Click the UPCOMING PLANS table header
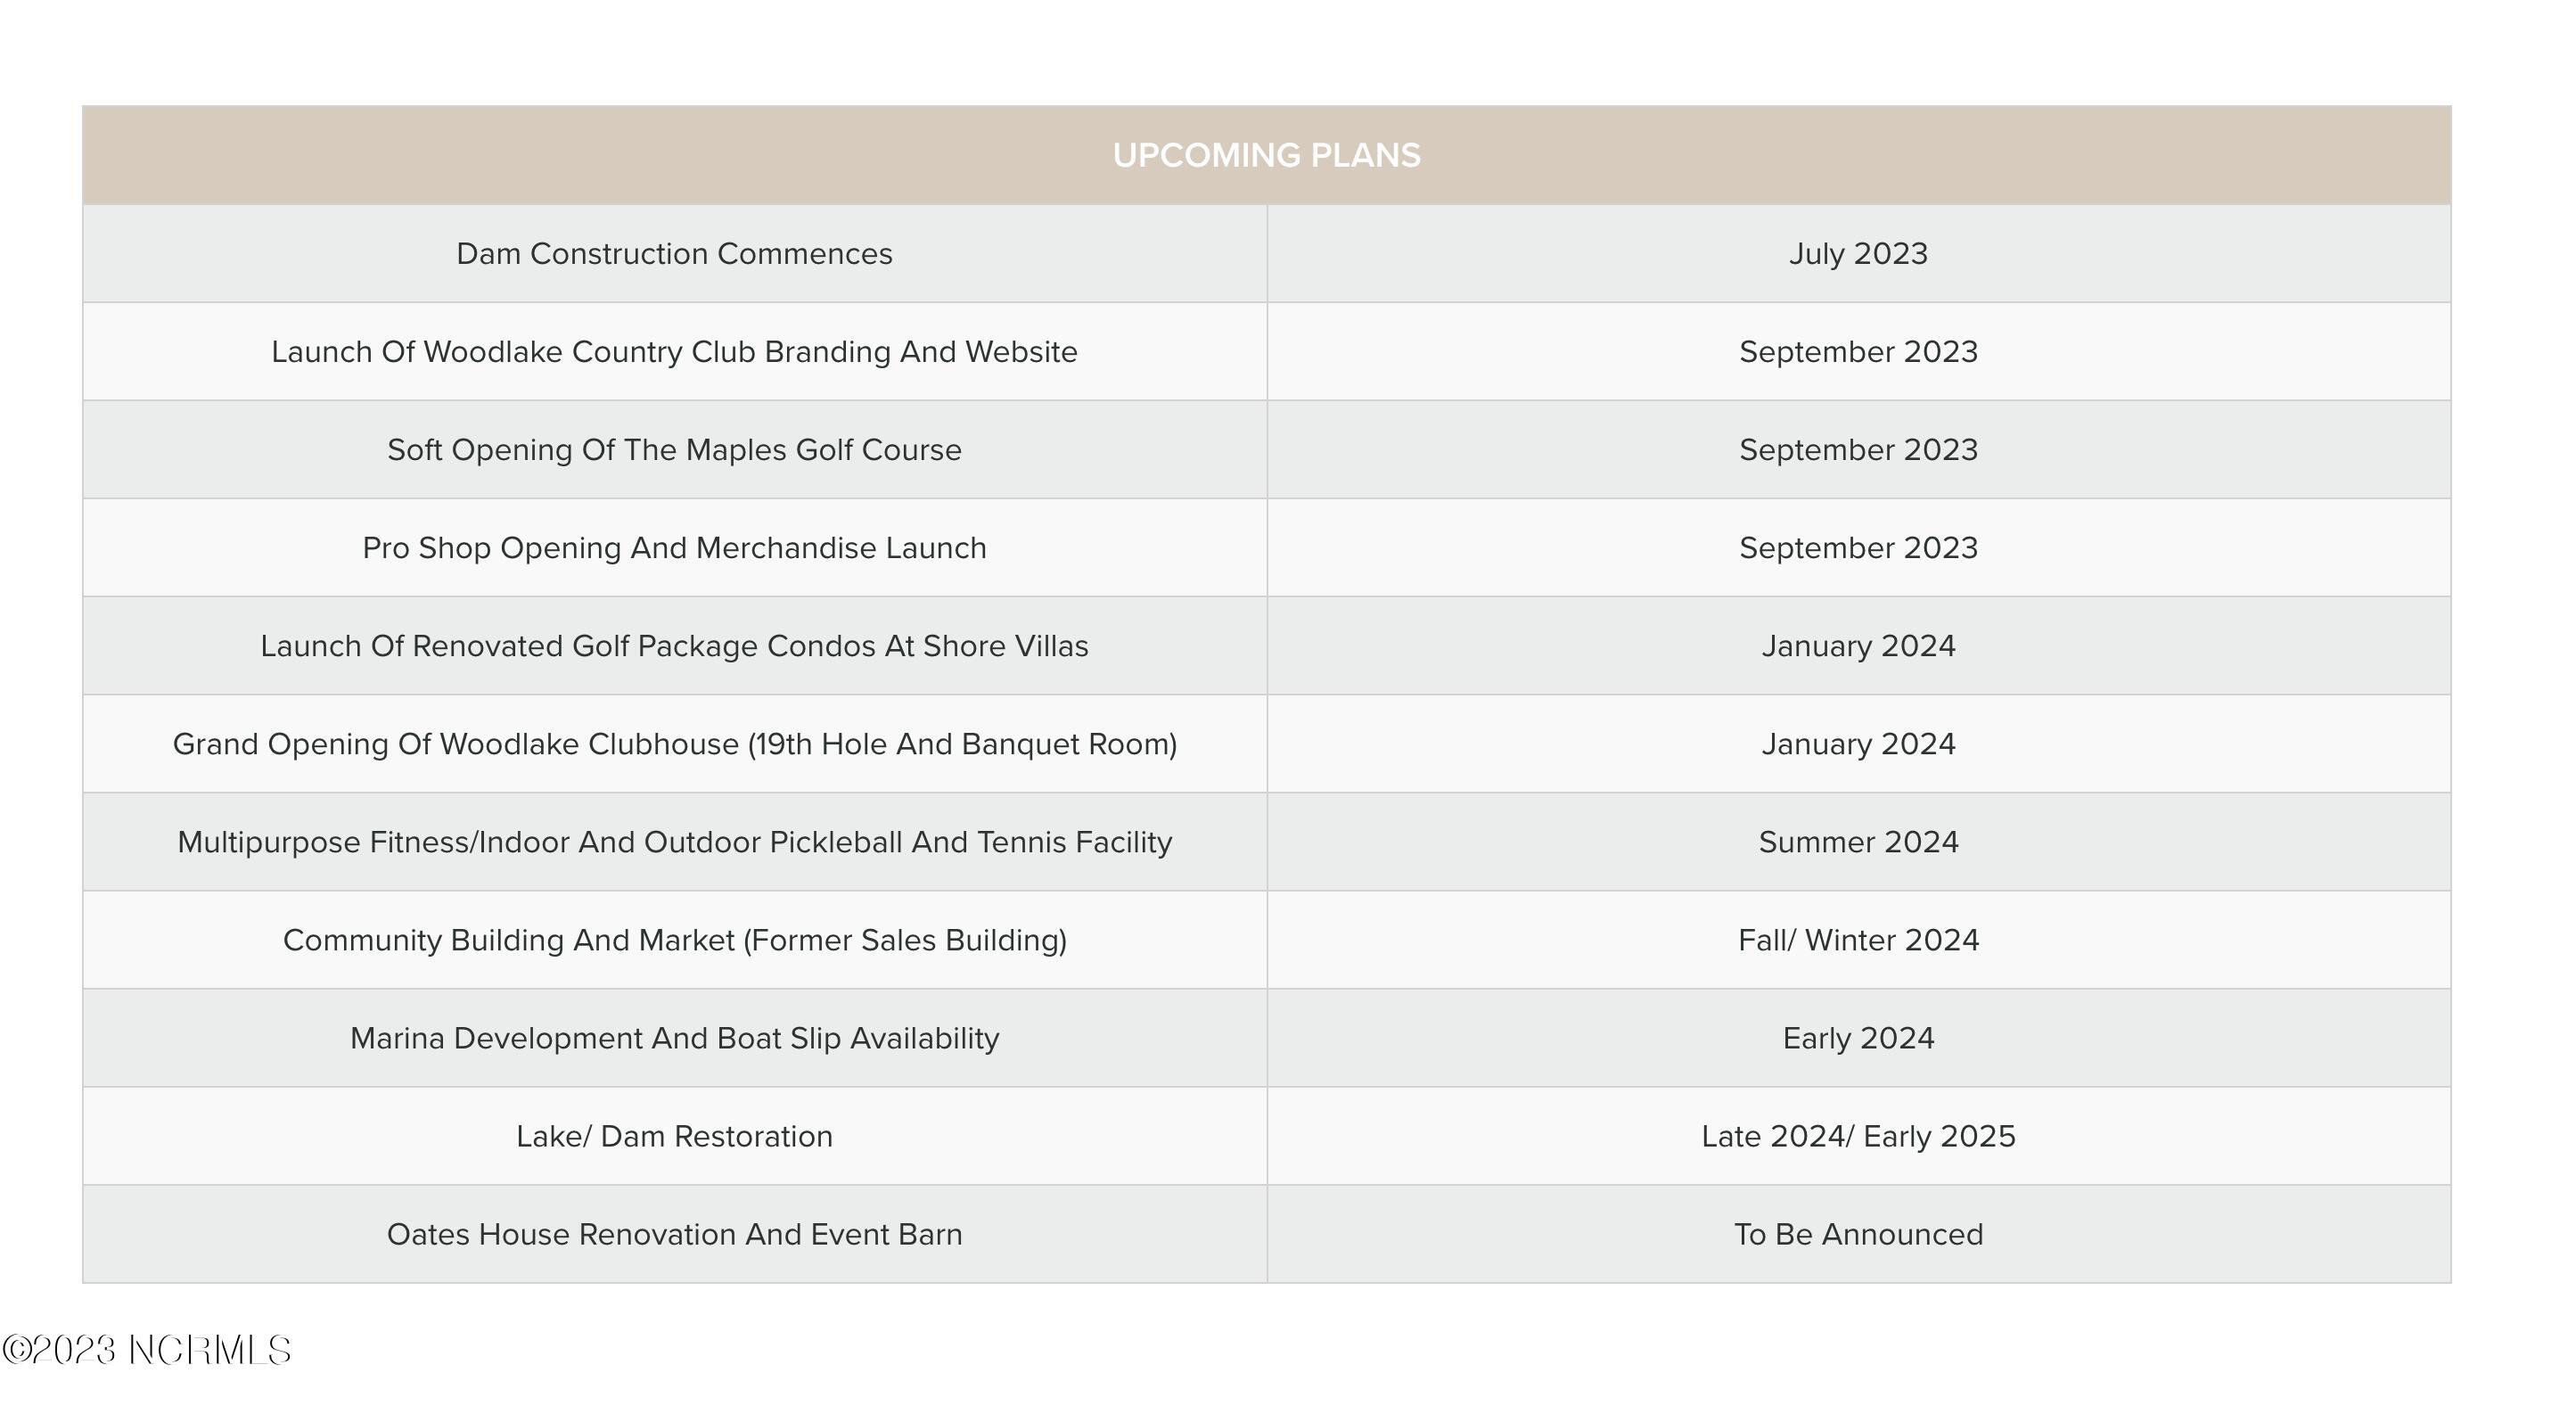 coord(1266,155)
